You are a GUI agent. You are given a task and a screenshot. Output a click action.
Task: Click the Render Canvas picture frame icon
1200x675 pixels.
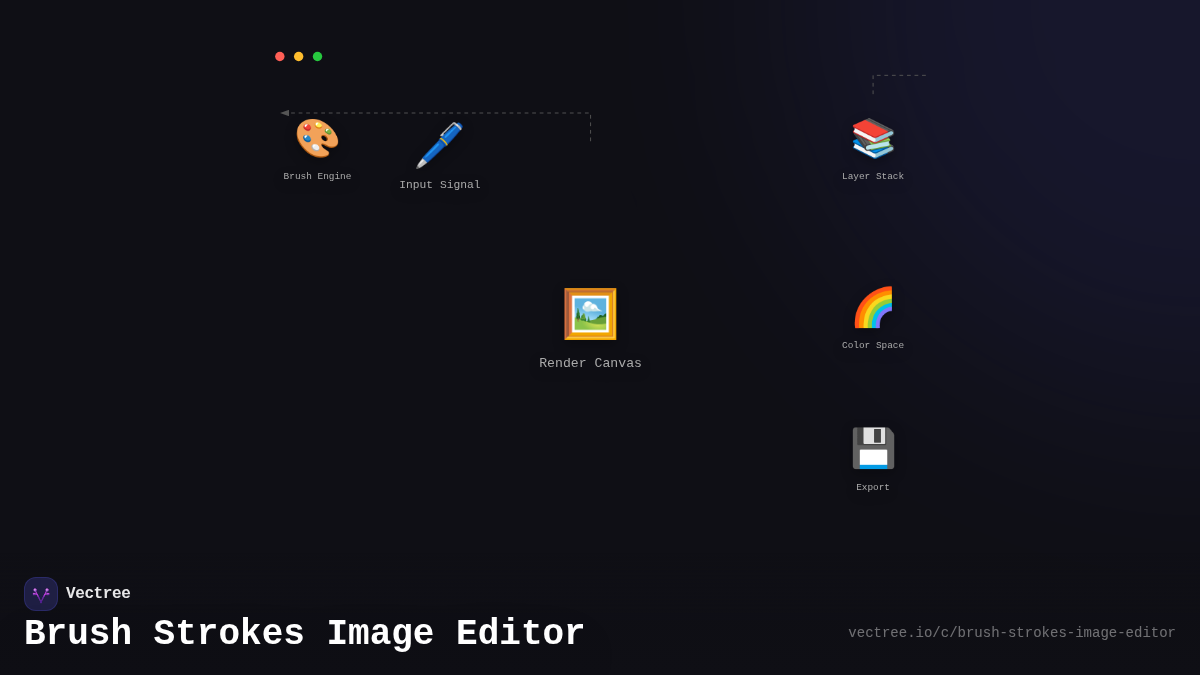(590, 313)
